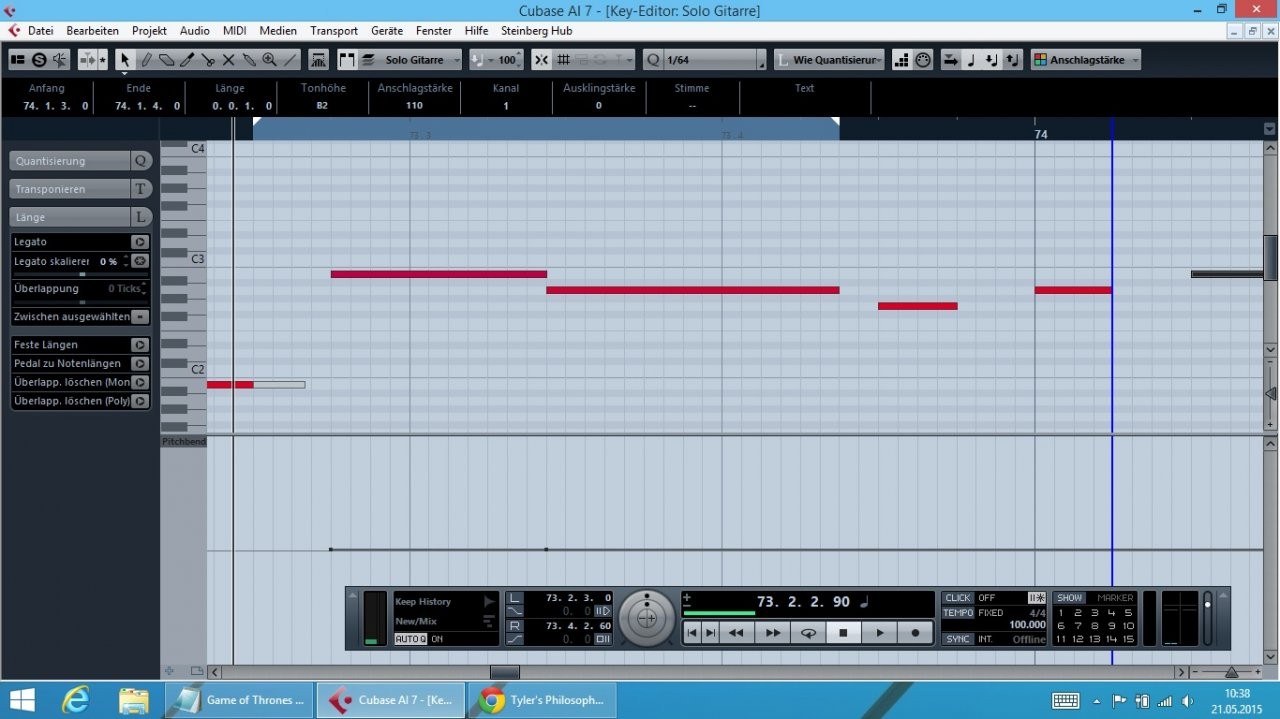1280x719 pixels.
Task: Click Fast Forward in the transport panel
Action: pyautogui.click(x=772, y=633)
